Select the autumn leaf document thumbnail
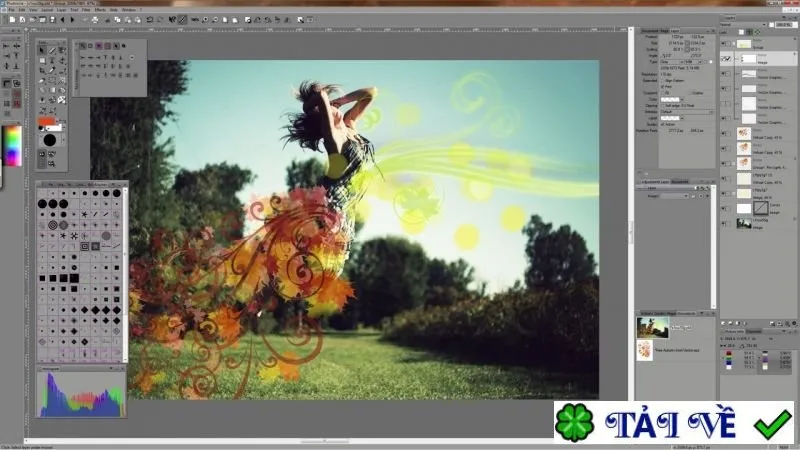The width and height of the screenshot is (800, 450). coord(645,351)
